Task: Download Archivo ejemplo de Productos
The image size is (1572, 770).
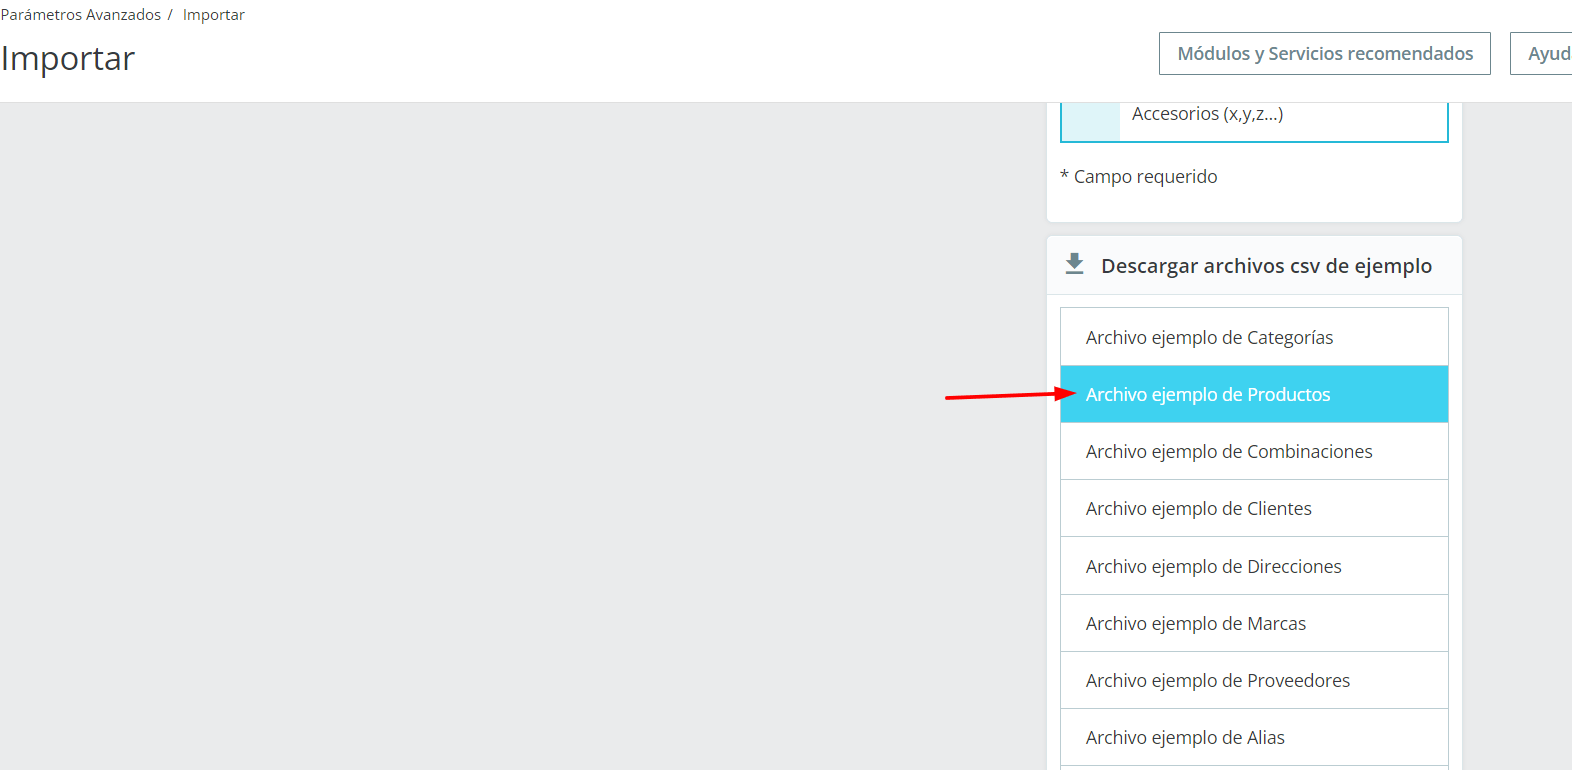Action: coord(1254,394)
